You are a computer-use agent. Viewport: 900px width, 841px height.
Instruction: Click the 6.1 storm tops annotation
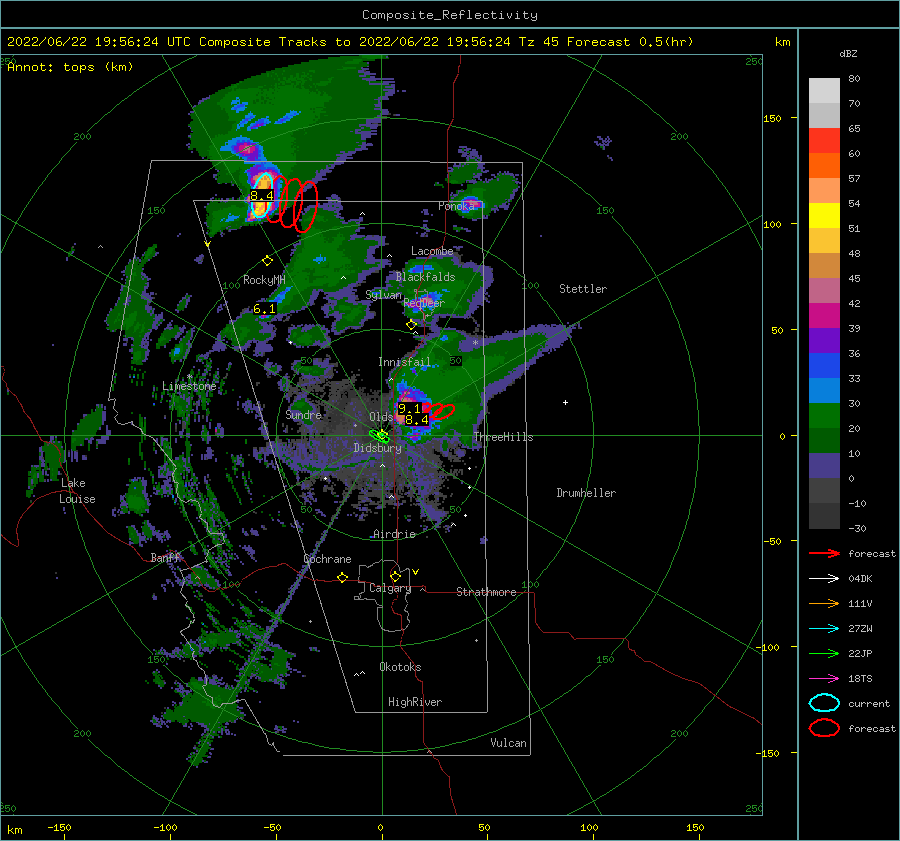click(265, 309)
